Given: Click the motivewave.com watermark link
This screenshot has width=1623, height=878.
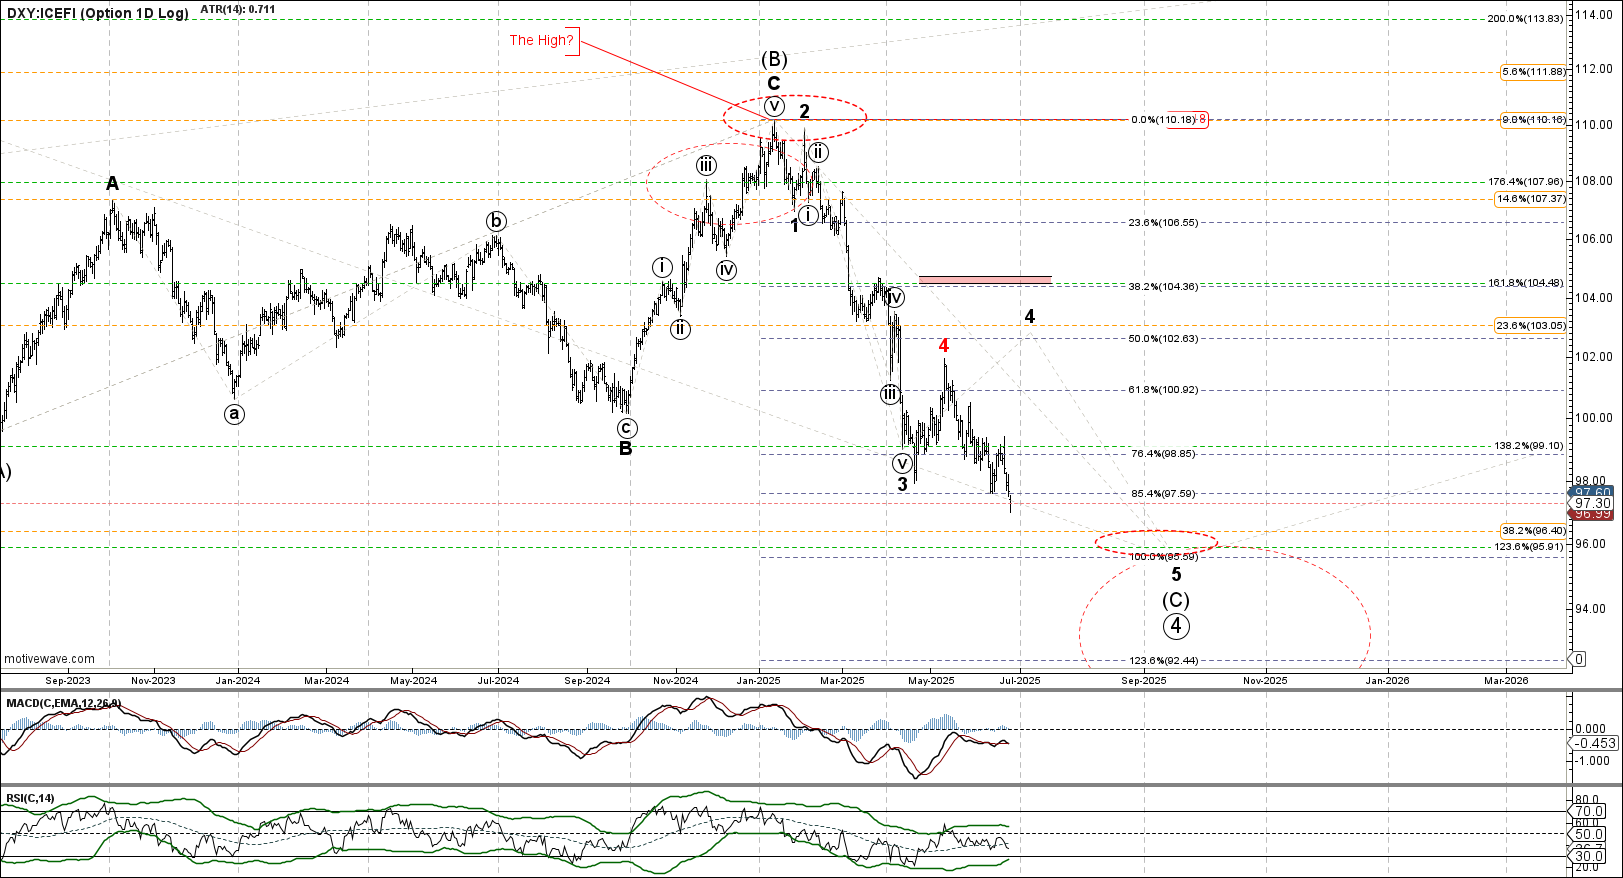Looking at the screenshot, I should point(50,659).
